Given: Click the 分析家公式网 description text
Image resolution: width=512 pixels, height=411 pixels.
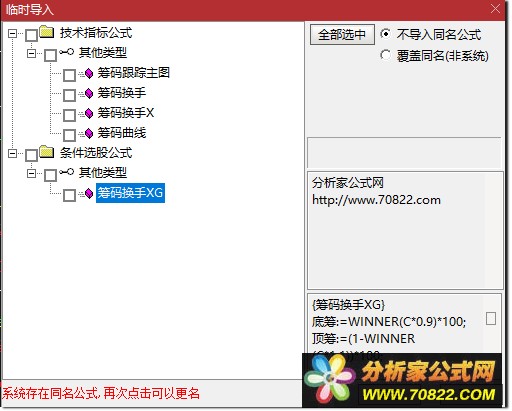Looking at the screenshot, I should pyautogui.click(x=348, y=183).
